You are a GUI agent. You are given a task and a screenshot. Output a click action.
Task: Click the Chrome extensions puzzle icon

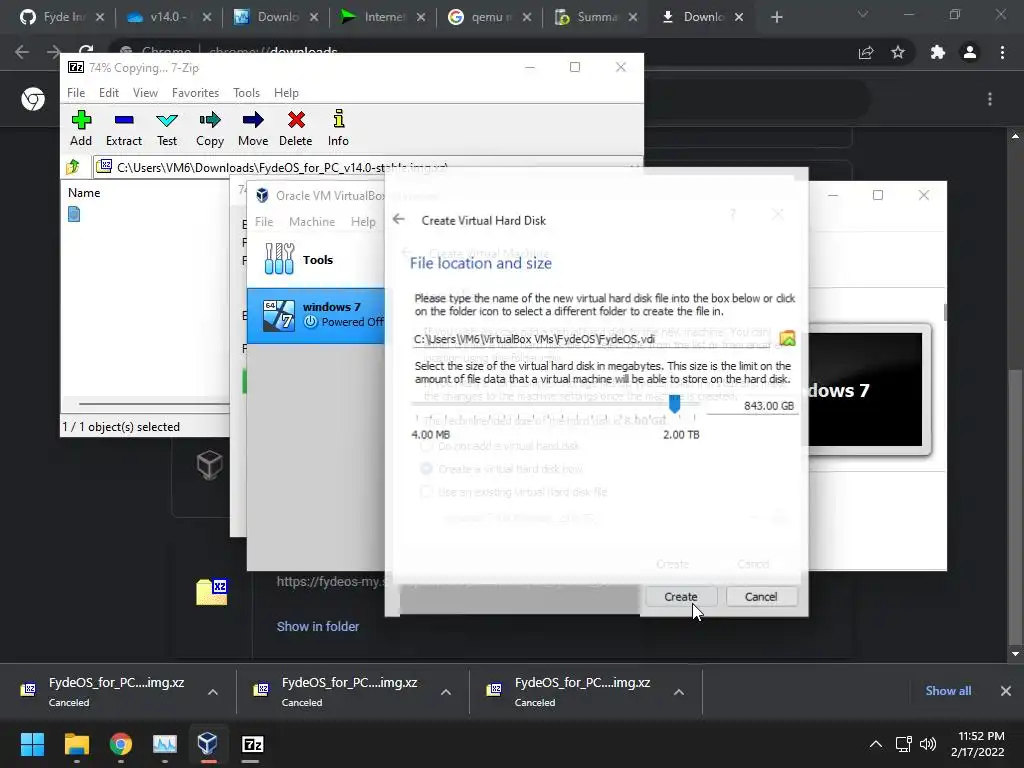pyautogui.click(x=937, y=52)
